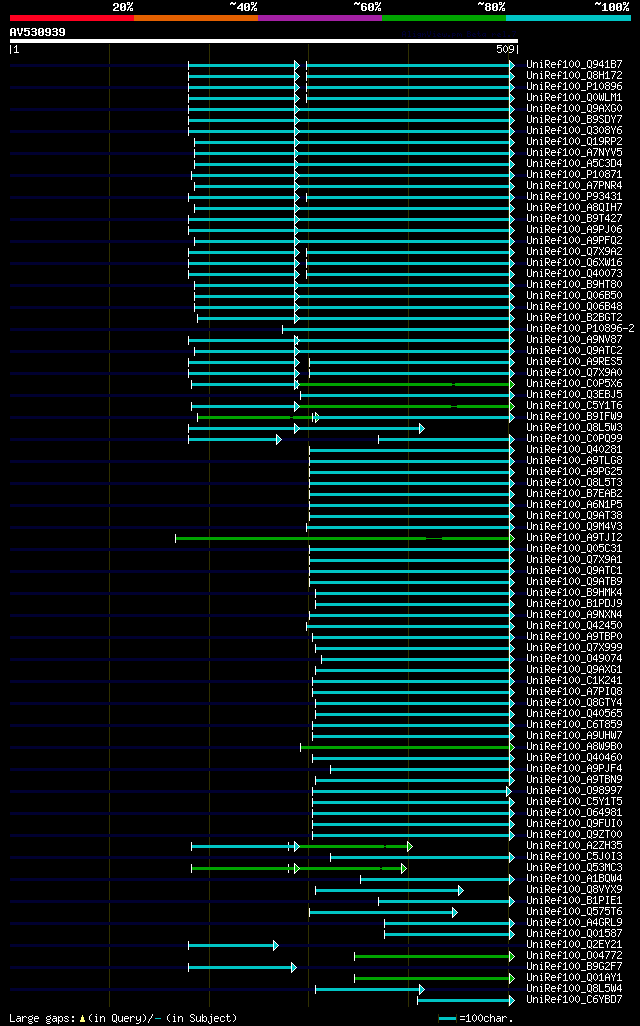Click the green ~80% identity legend segment
The width and height of the screenshot is (640, 1026).
(x=444, y=18)
